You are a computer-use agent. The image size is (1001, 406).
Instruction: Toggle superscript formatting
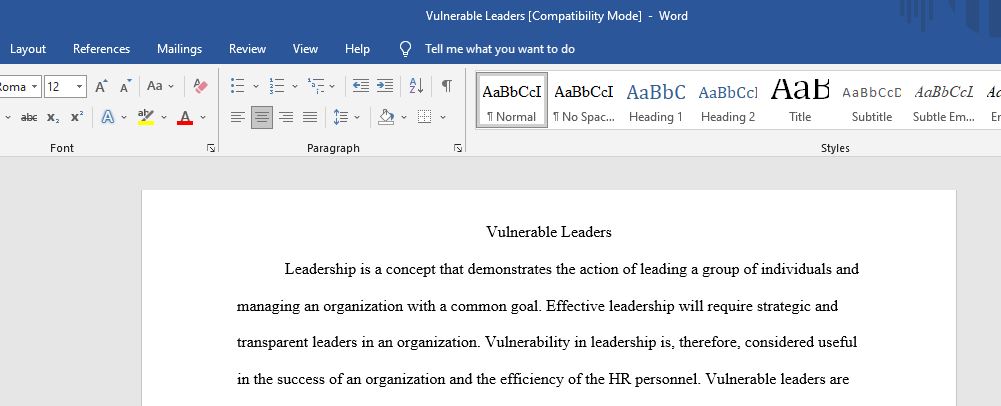point(77,117)
